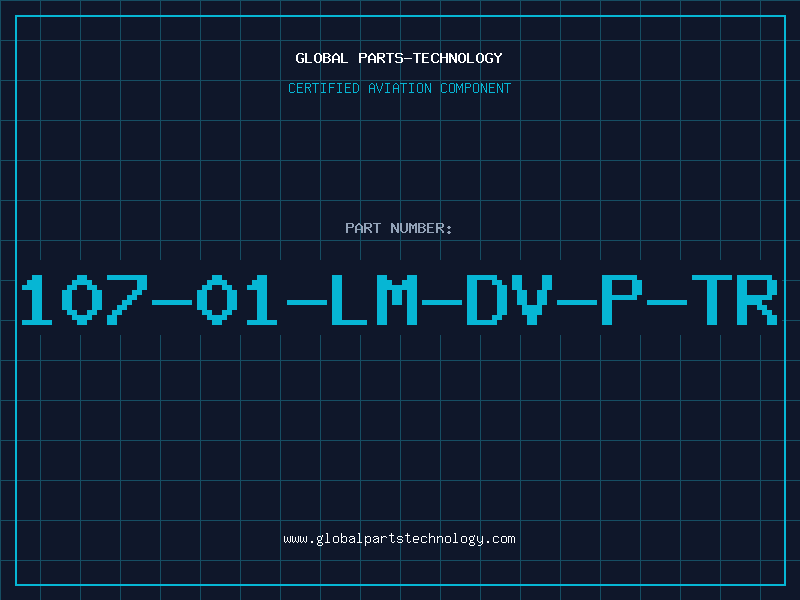The height and width of the screenshot is (600, 800).
Task: Select part number 107-01-LM-DV-P-TR
Action: [399, 300]
